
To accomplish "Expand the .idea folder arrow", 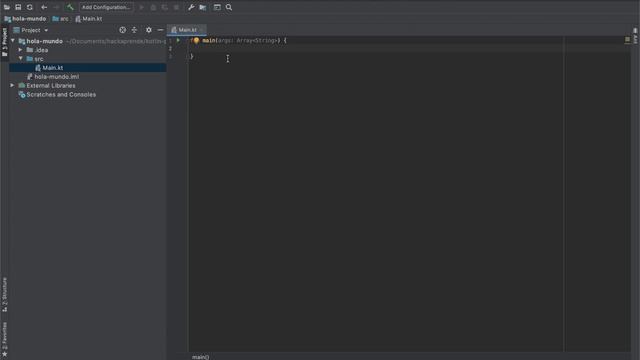I will [x=20, y=50].
